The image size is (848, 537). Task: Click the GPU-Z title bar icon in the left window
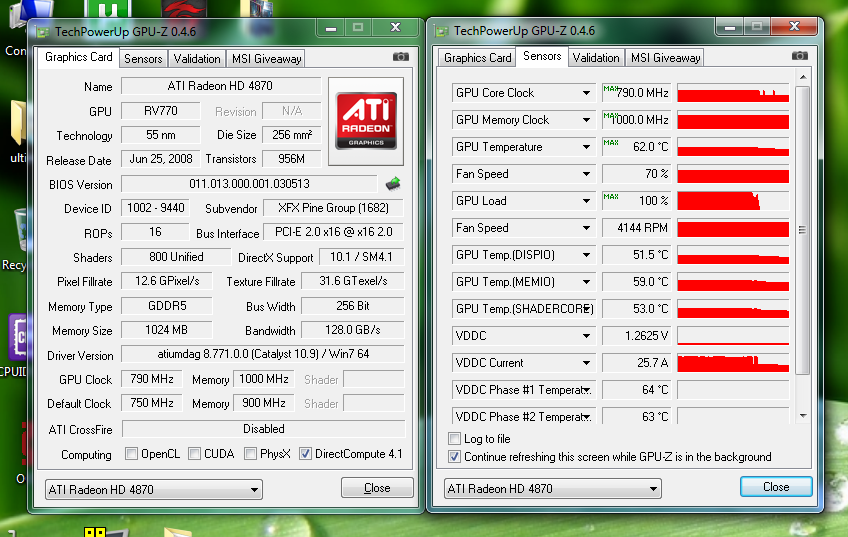coord(42,31)
